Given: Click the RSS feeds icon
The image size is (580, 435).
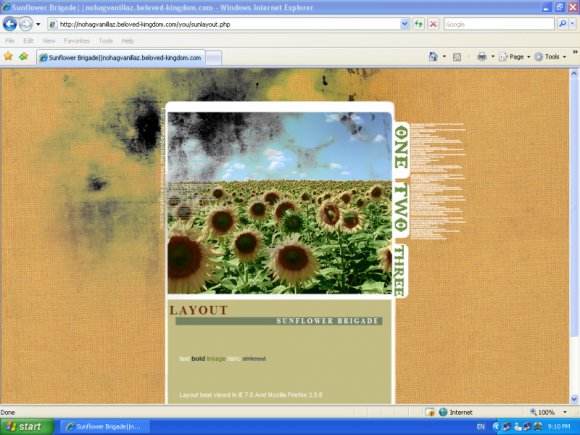Looking at the screenshot, I should point(457,57).
